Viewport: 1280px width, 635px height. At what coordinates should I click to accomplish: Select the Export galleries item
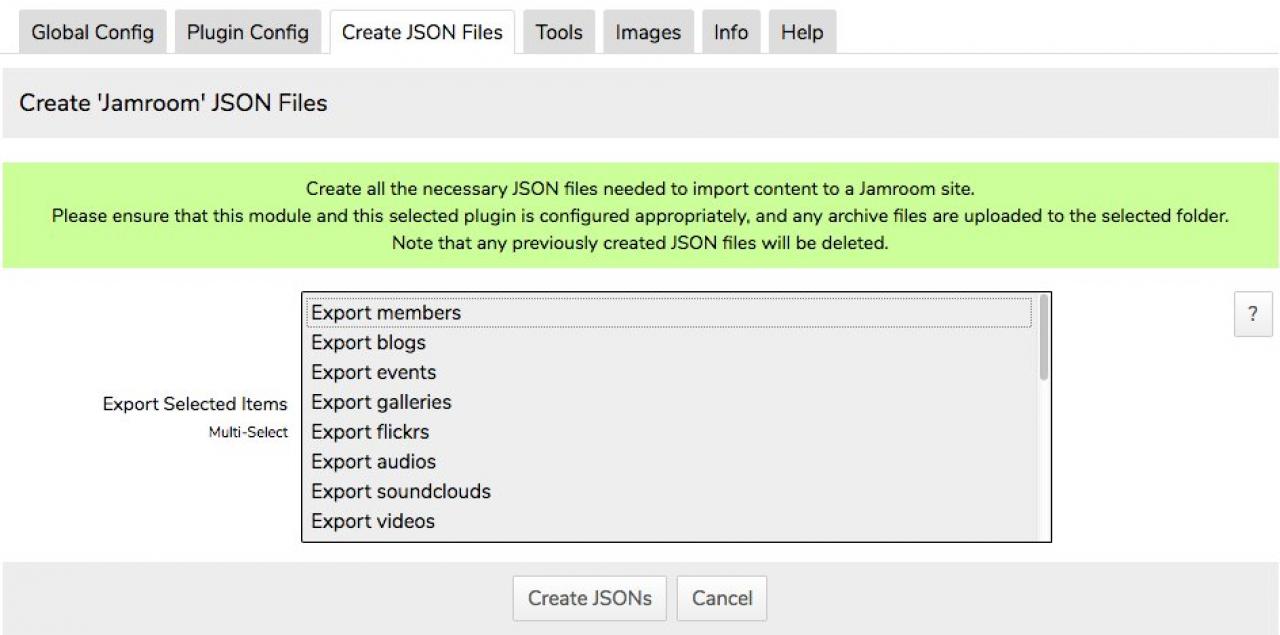381,402
